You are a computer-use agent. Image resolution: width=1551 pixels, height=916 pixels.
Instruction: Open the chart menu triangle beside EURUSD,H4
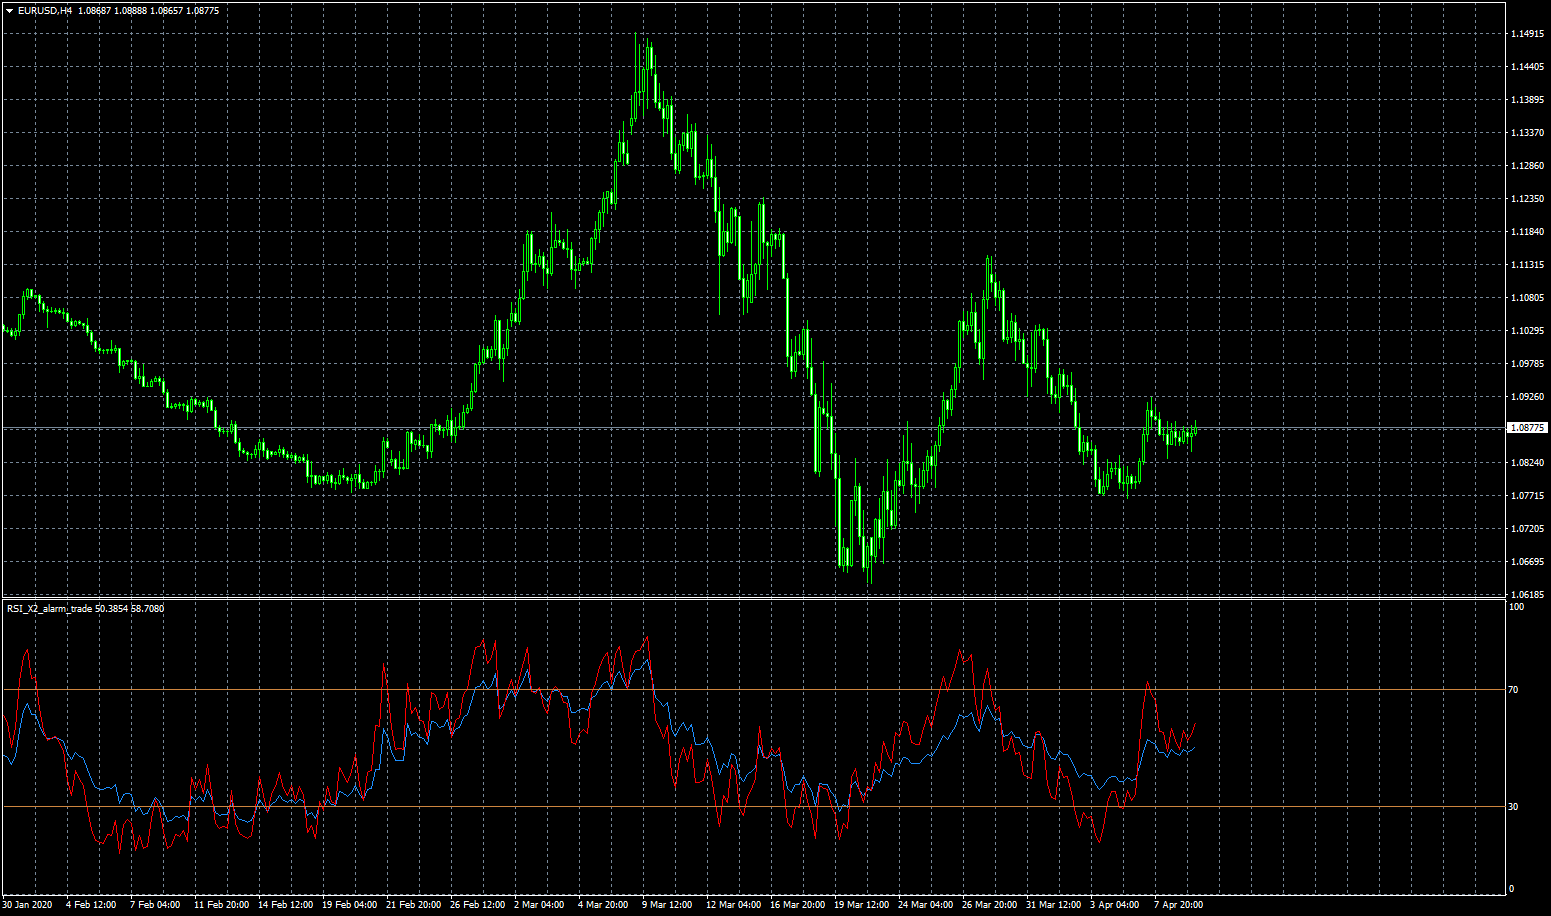click(9, 11)
